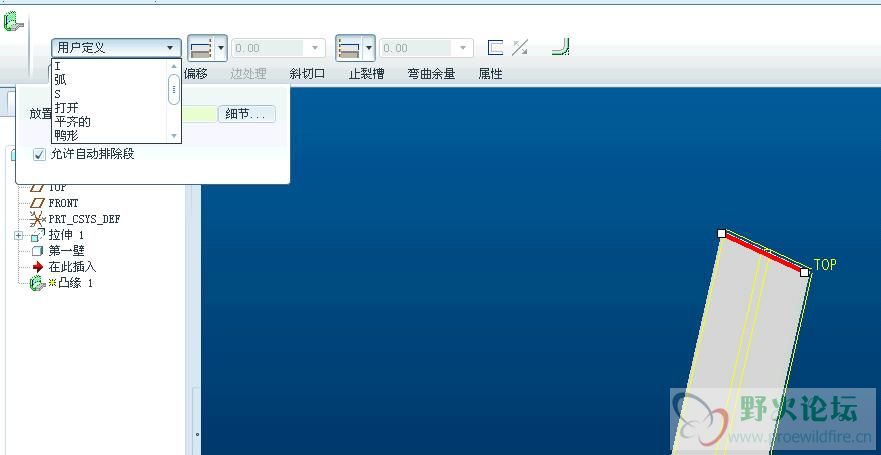
Task: Click the 在此插入 marker in model tree
Action: (x=72, y=267)
